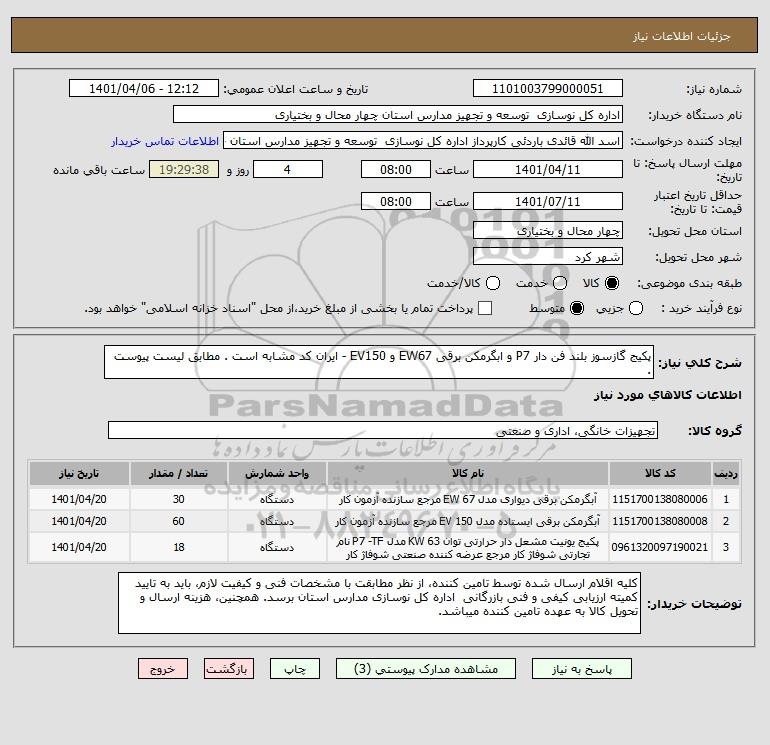Click product code 1151700138080006
Image resolution: width=770 pixels, height=745 pixels.
660,499
